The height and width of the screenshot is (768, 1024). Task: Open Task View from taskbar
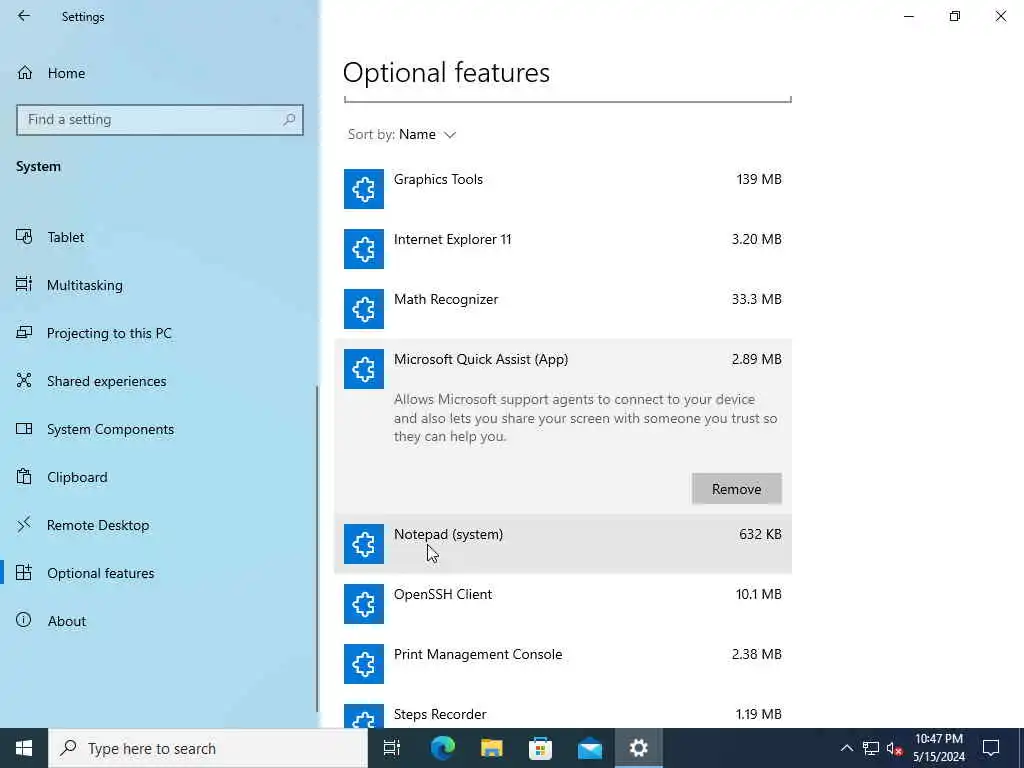point(392,748)
